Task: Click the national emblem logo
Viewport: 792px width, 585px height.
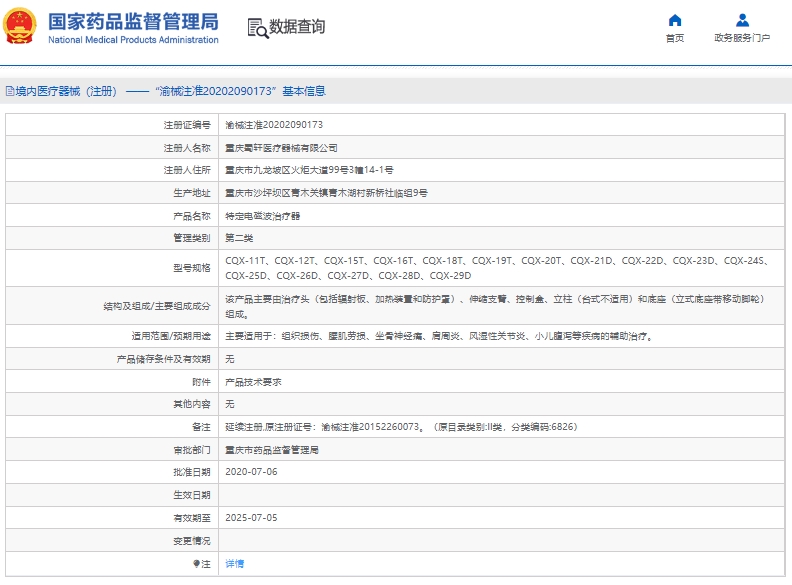Action: pyautogui.click(x=20, y=25)
